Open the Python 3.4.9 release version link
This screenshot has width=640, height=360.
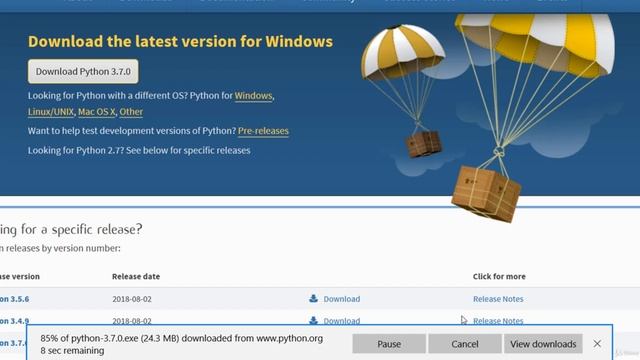coord(14,321)
